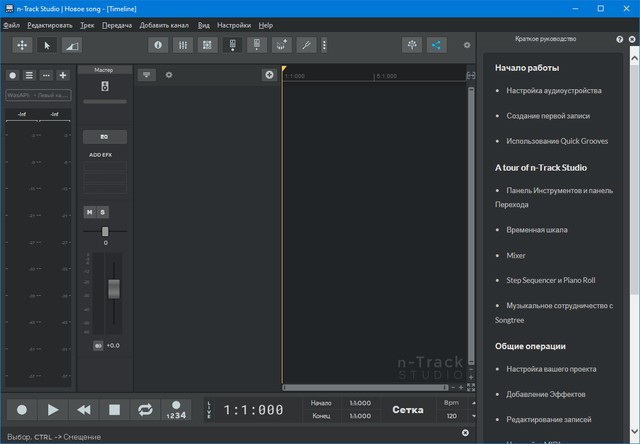This screenshot has width=640, height=444.
Task: Select the move/pan crosshair tool
Action: 22,45
